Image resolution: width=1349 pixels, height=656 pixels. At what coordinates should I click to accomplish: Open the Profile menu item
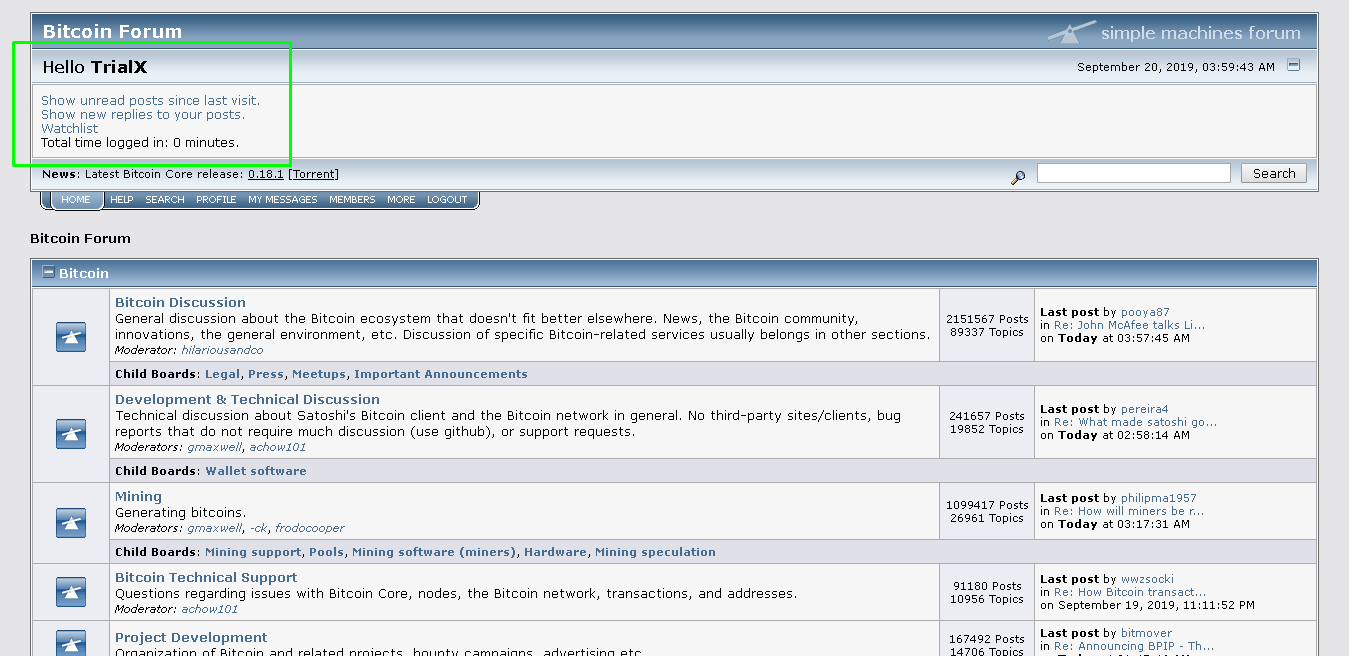coord(216,200)
